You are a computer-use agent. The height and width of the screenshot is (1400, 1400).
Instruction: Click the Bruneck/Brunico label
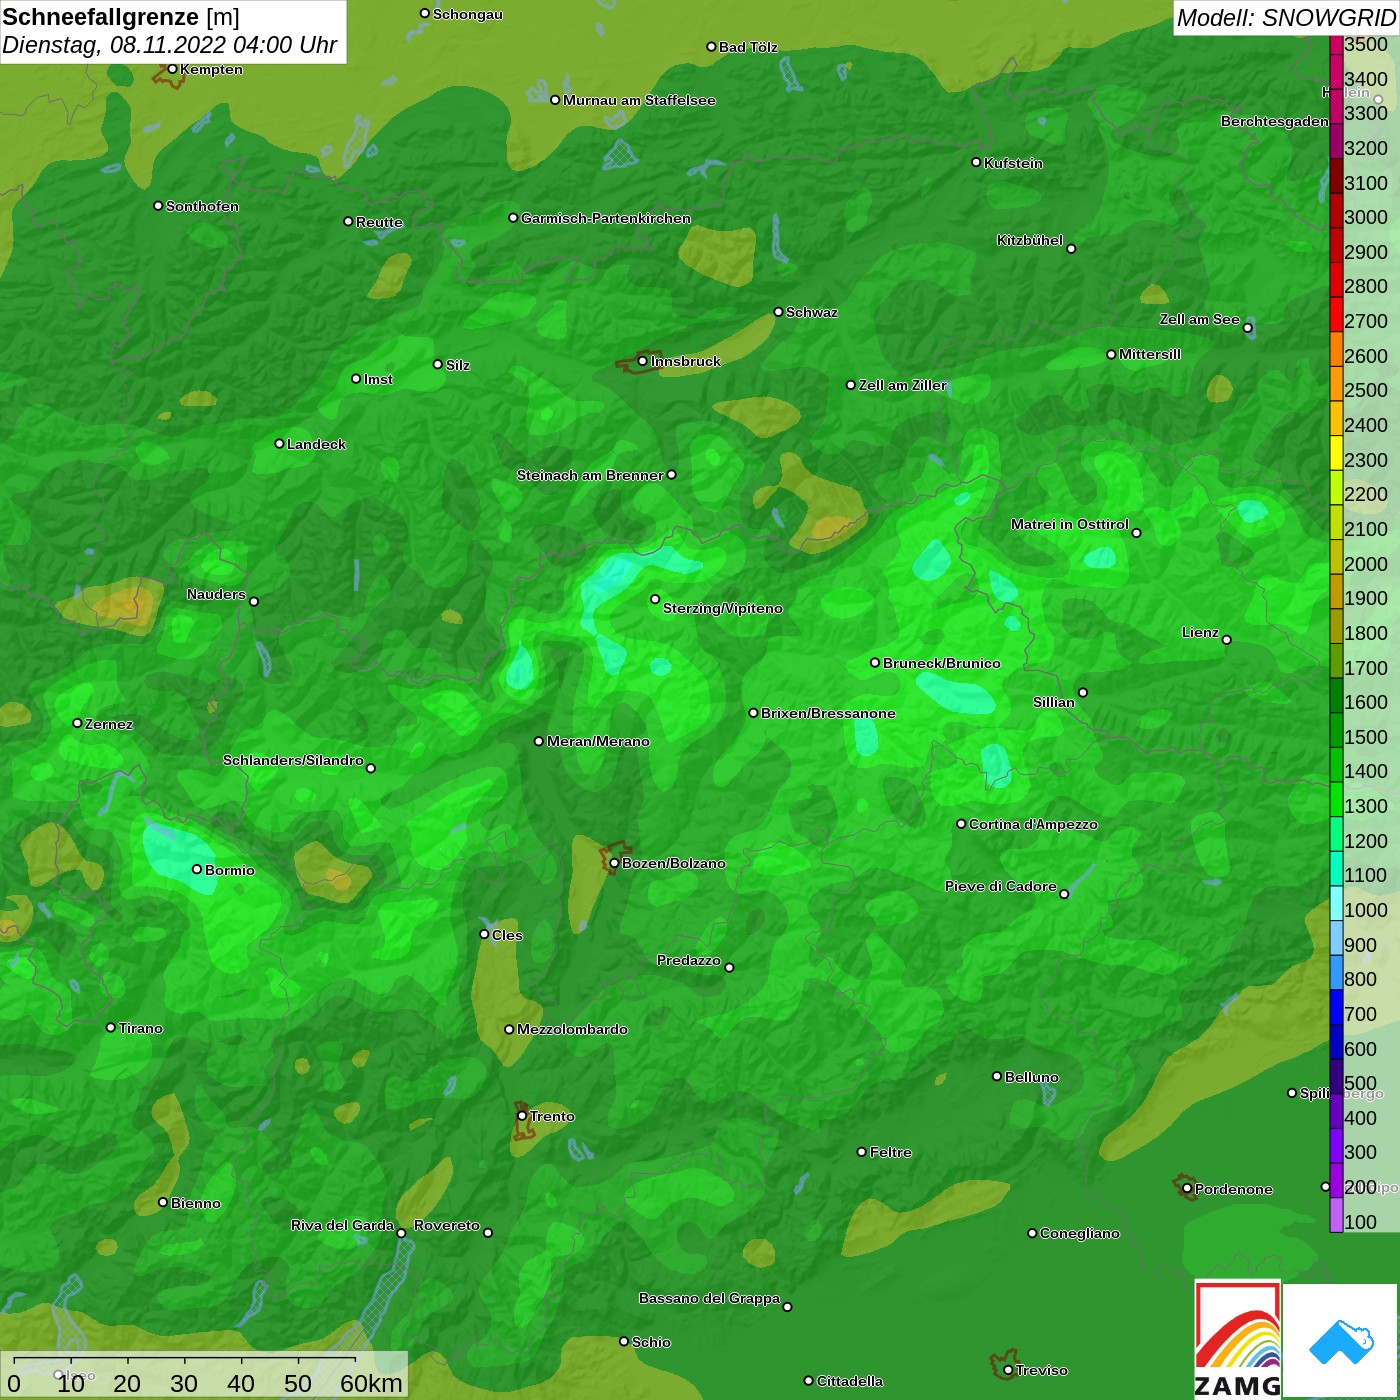942,663
